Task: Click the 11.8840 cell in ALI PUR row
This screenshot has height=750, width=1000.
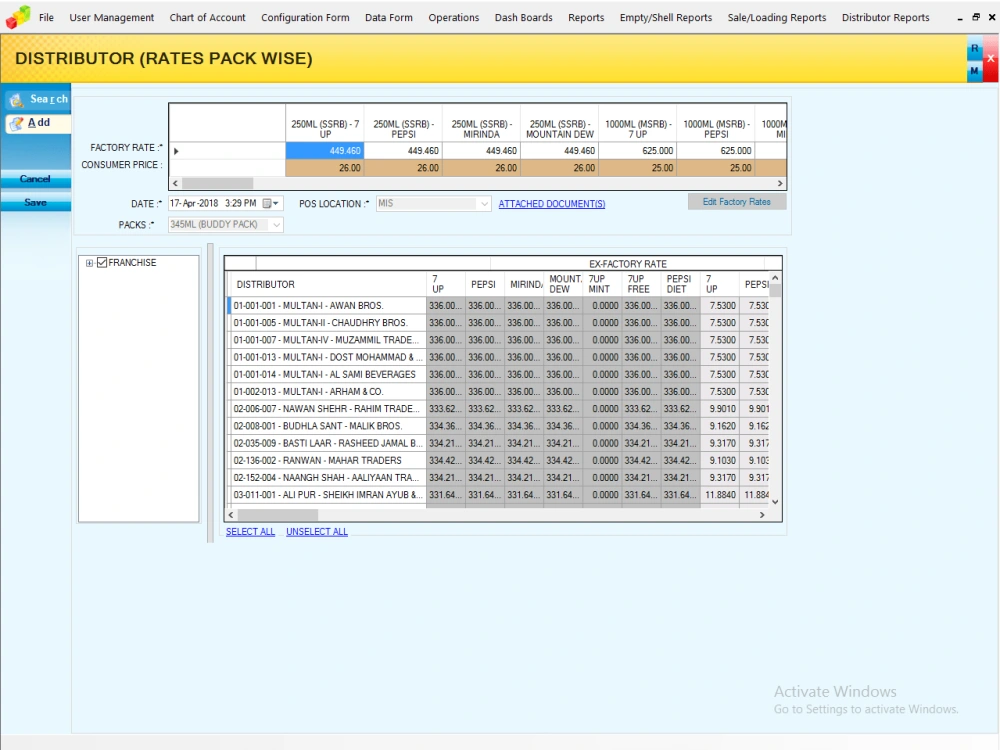Action: (720, 495)
